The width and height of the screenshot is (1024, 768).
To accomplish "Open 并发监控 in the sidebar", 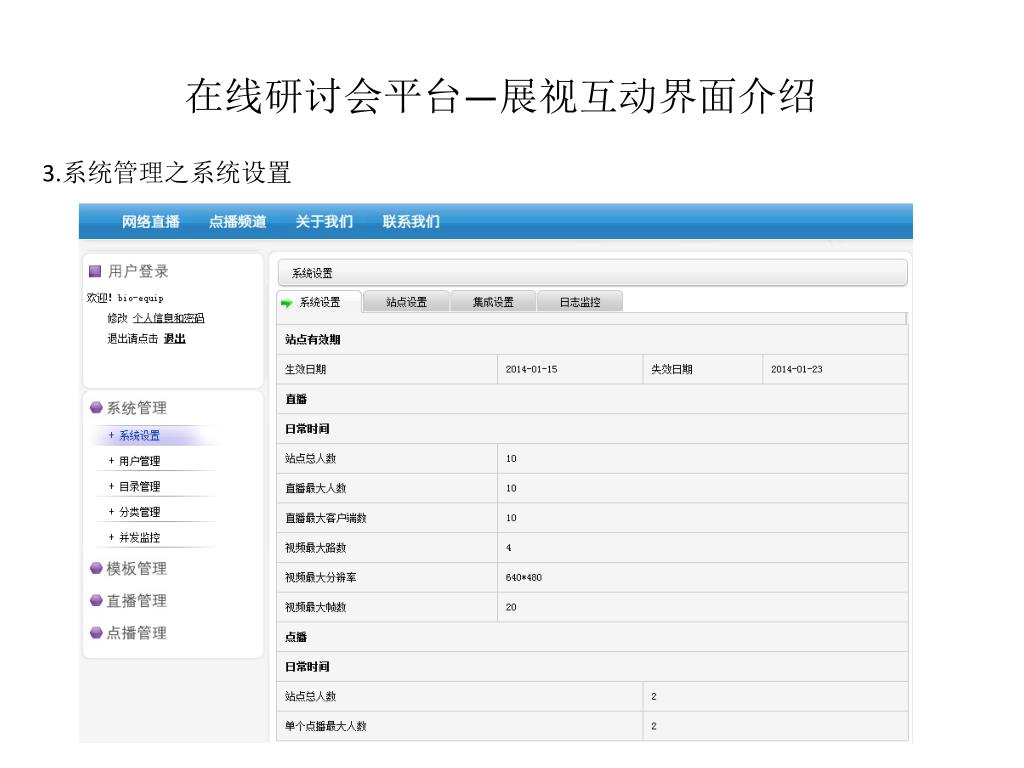I will [139, 537].
